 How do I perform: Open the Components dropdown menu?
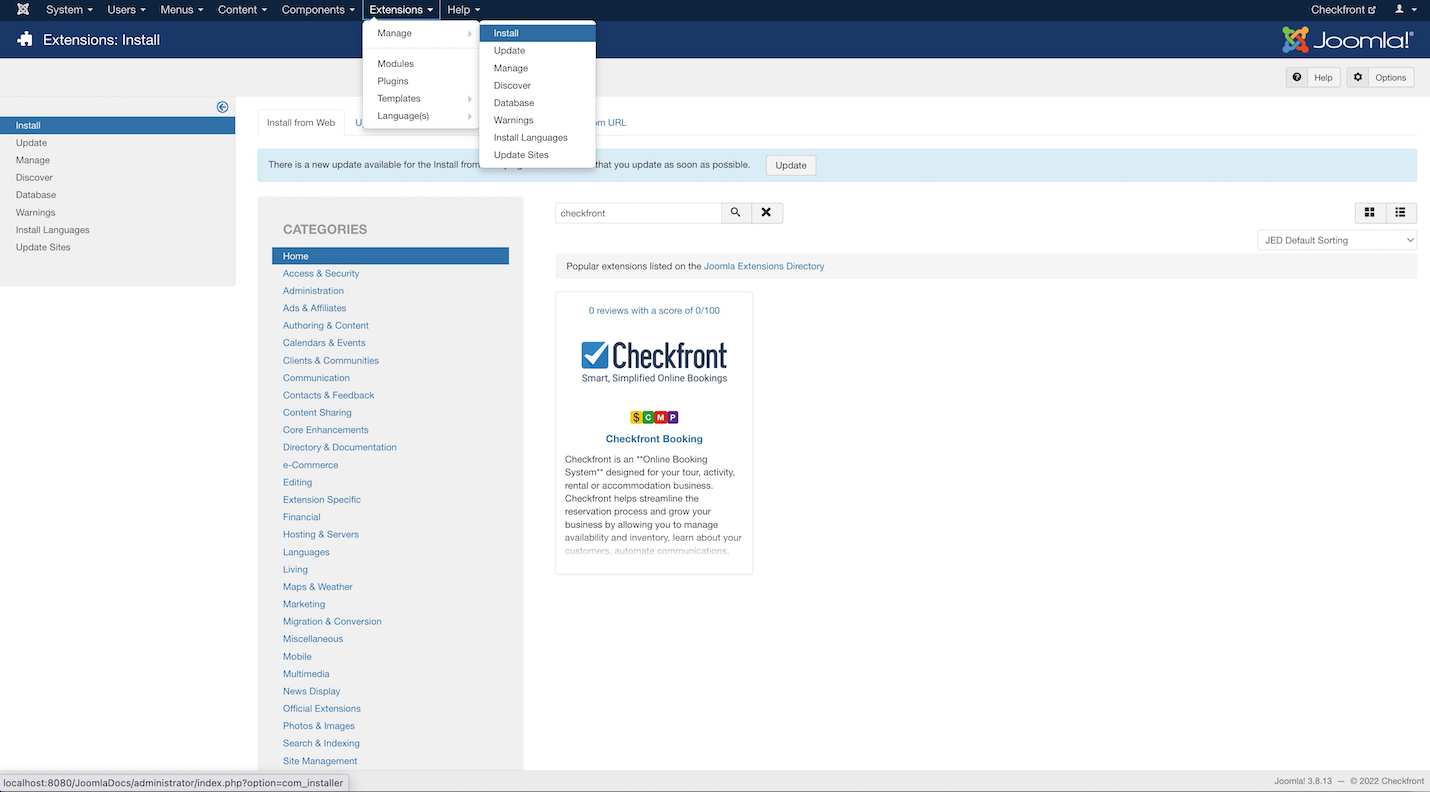pos(318,10)
